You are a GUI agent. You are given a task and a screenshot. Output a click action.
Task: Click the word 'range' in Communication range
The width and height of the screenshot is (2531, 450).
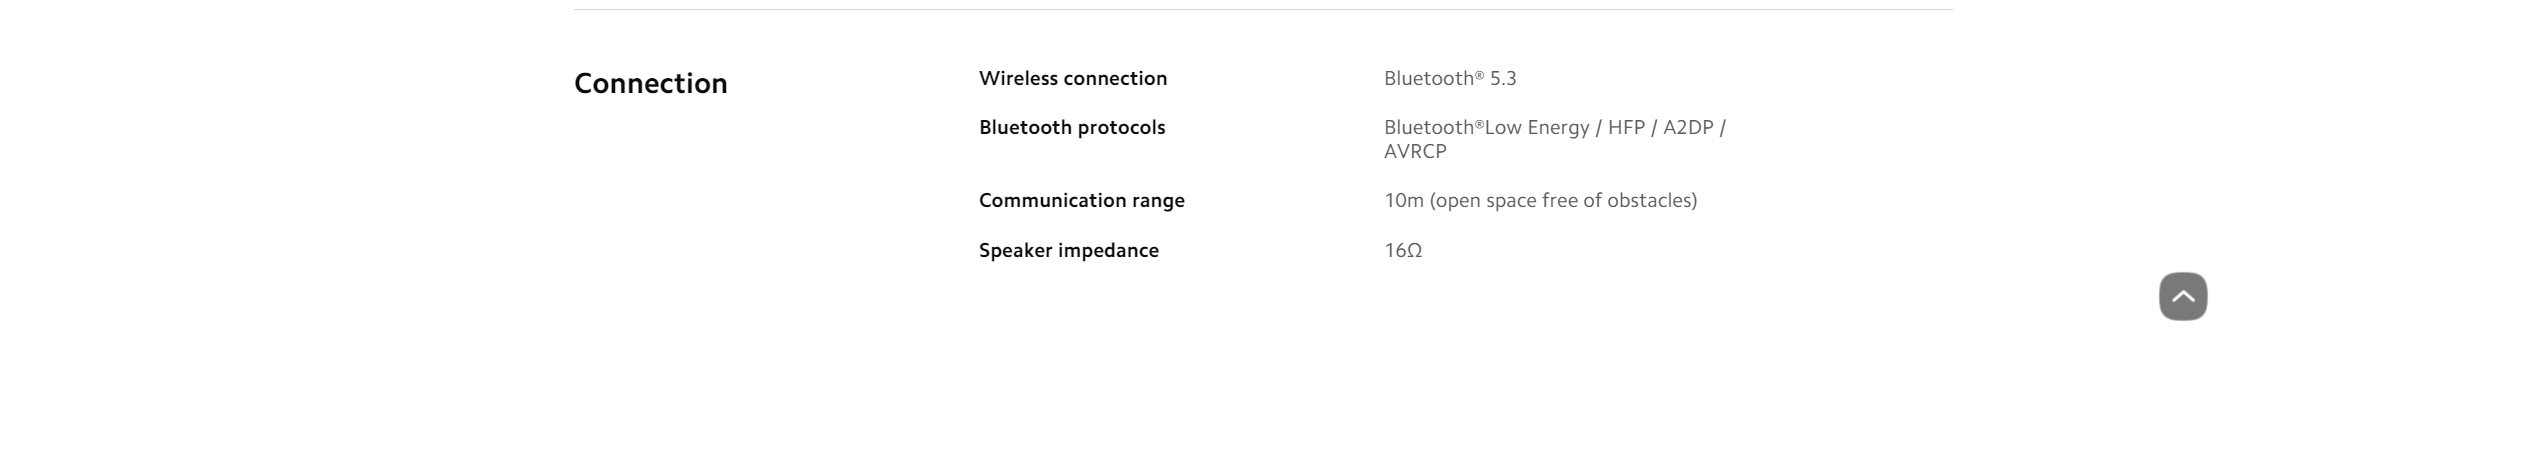click(x=1157, y=201)
